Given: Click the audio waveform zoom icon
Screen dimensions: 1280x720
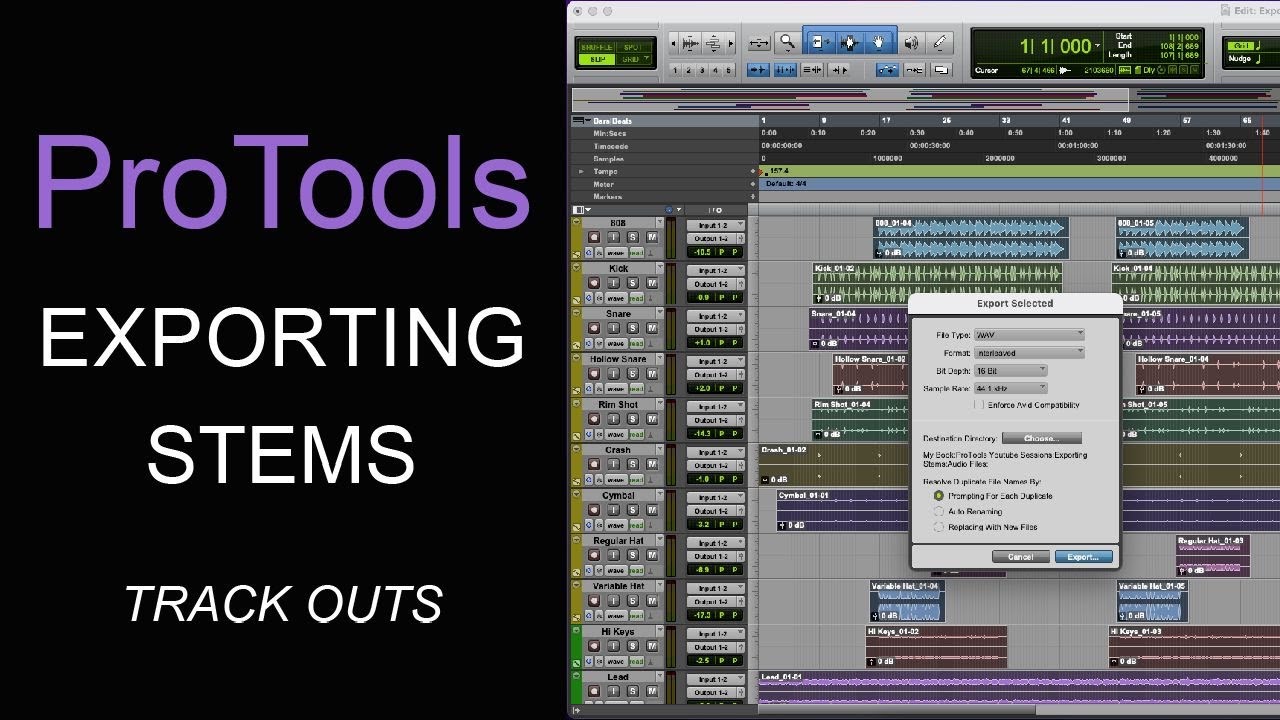Looking at the screenshot, I should pos(690,43).
